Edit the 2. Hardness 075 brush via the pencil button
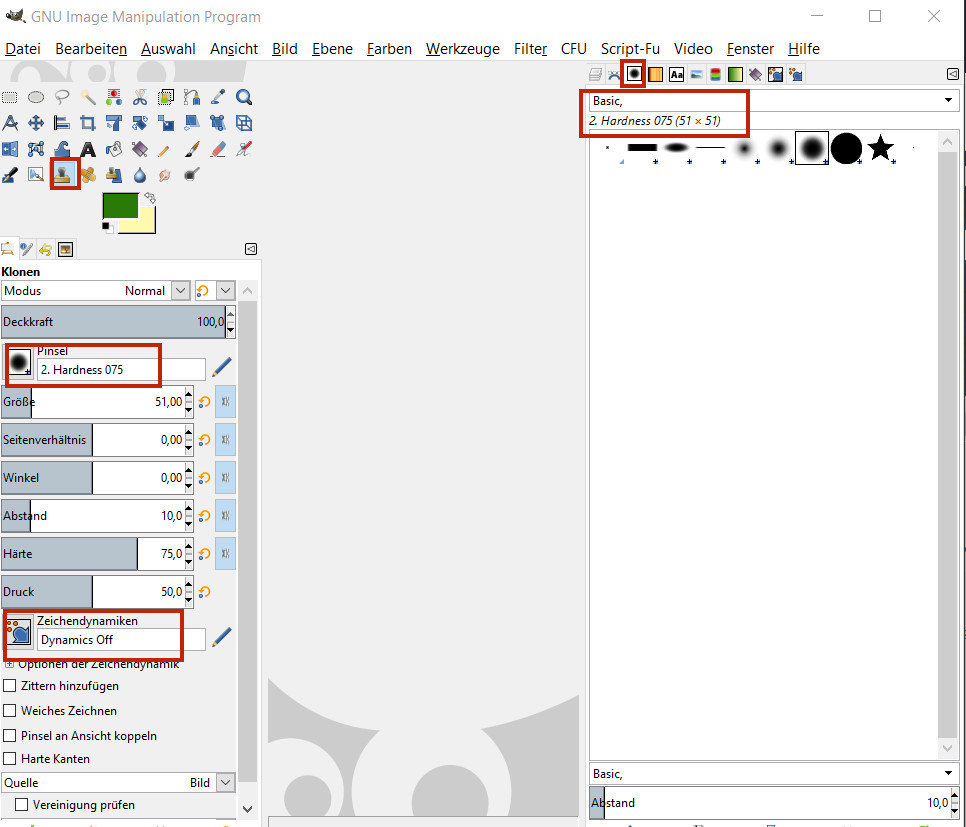Screen dimensions: 966x827 pos(221,367)
